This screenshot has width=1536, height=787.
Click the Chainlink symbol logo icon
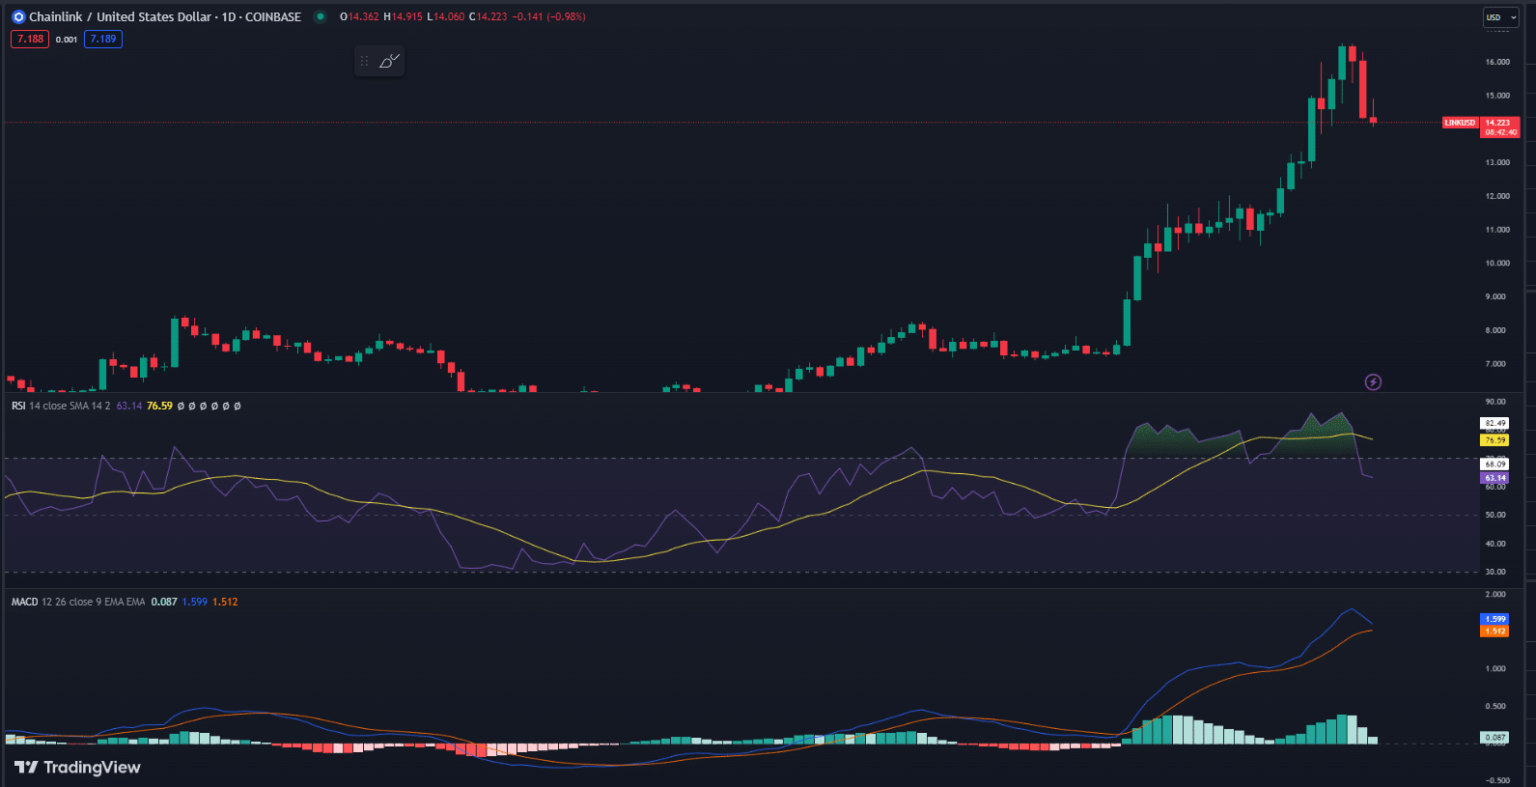(x=18, y=17)
